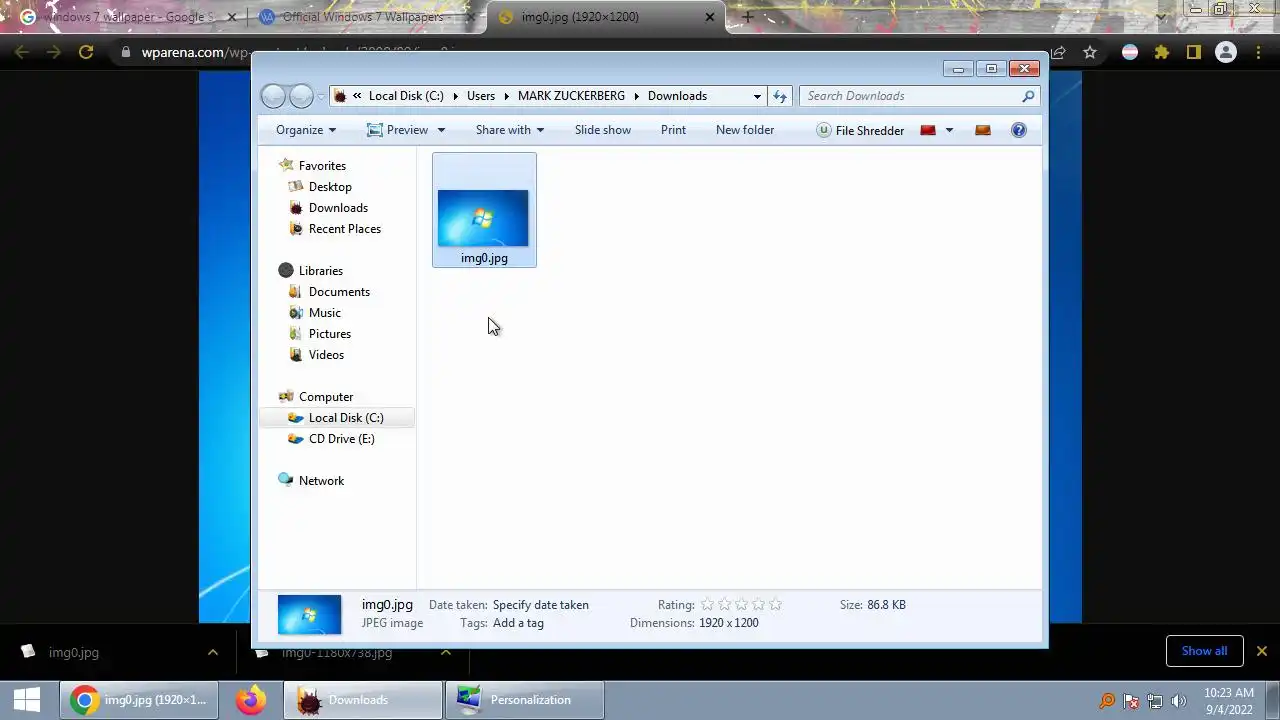This screenshot has height=720, width=1280.
Task: Start a Slide show
Action: [x=603, y=130]
